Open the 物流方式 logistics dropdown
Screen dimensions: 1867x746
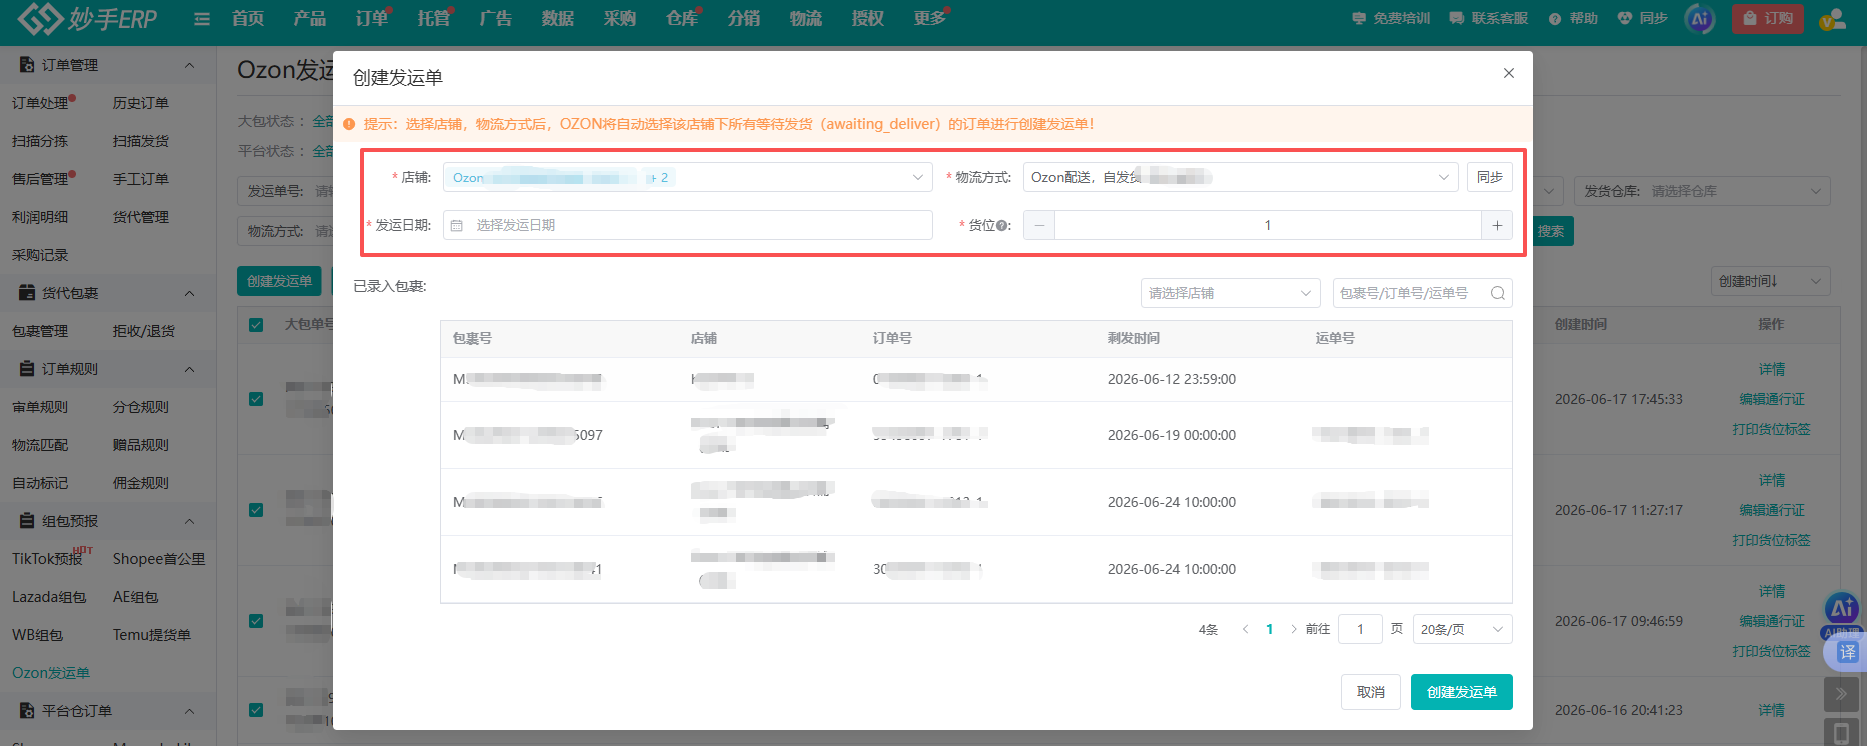(1240, 177)
